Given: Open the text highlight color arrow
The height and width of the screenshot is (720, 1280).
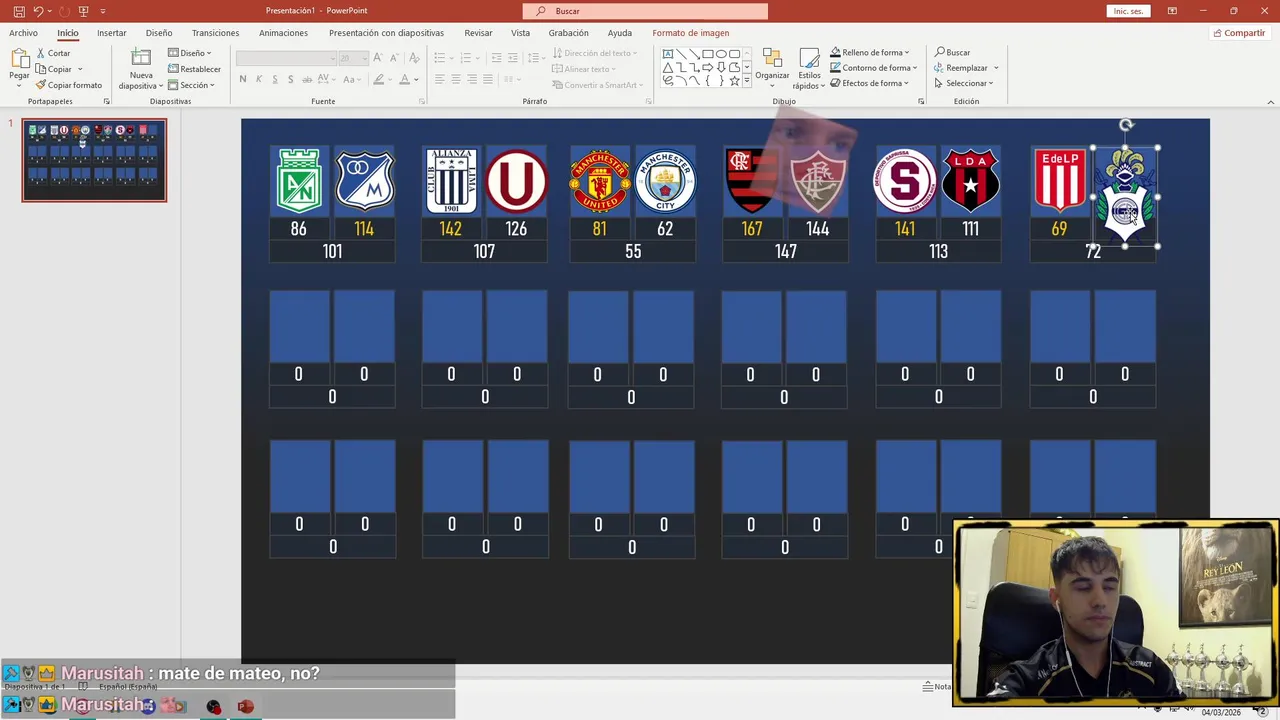Looking at the screenshot, I should pos(391,79).
